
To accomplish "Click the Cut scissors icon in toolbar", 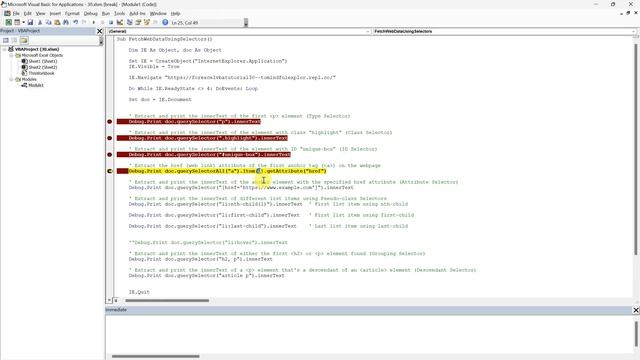I will click(40, 22).
